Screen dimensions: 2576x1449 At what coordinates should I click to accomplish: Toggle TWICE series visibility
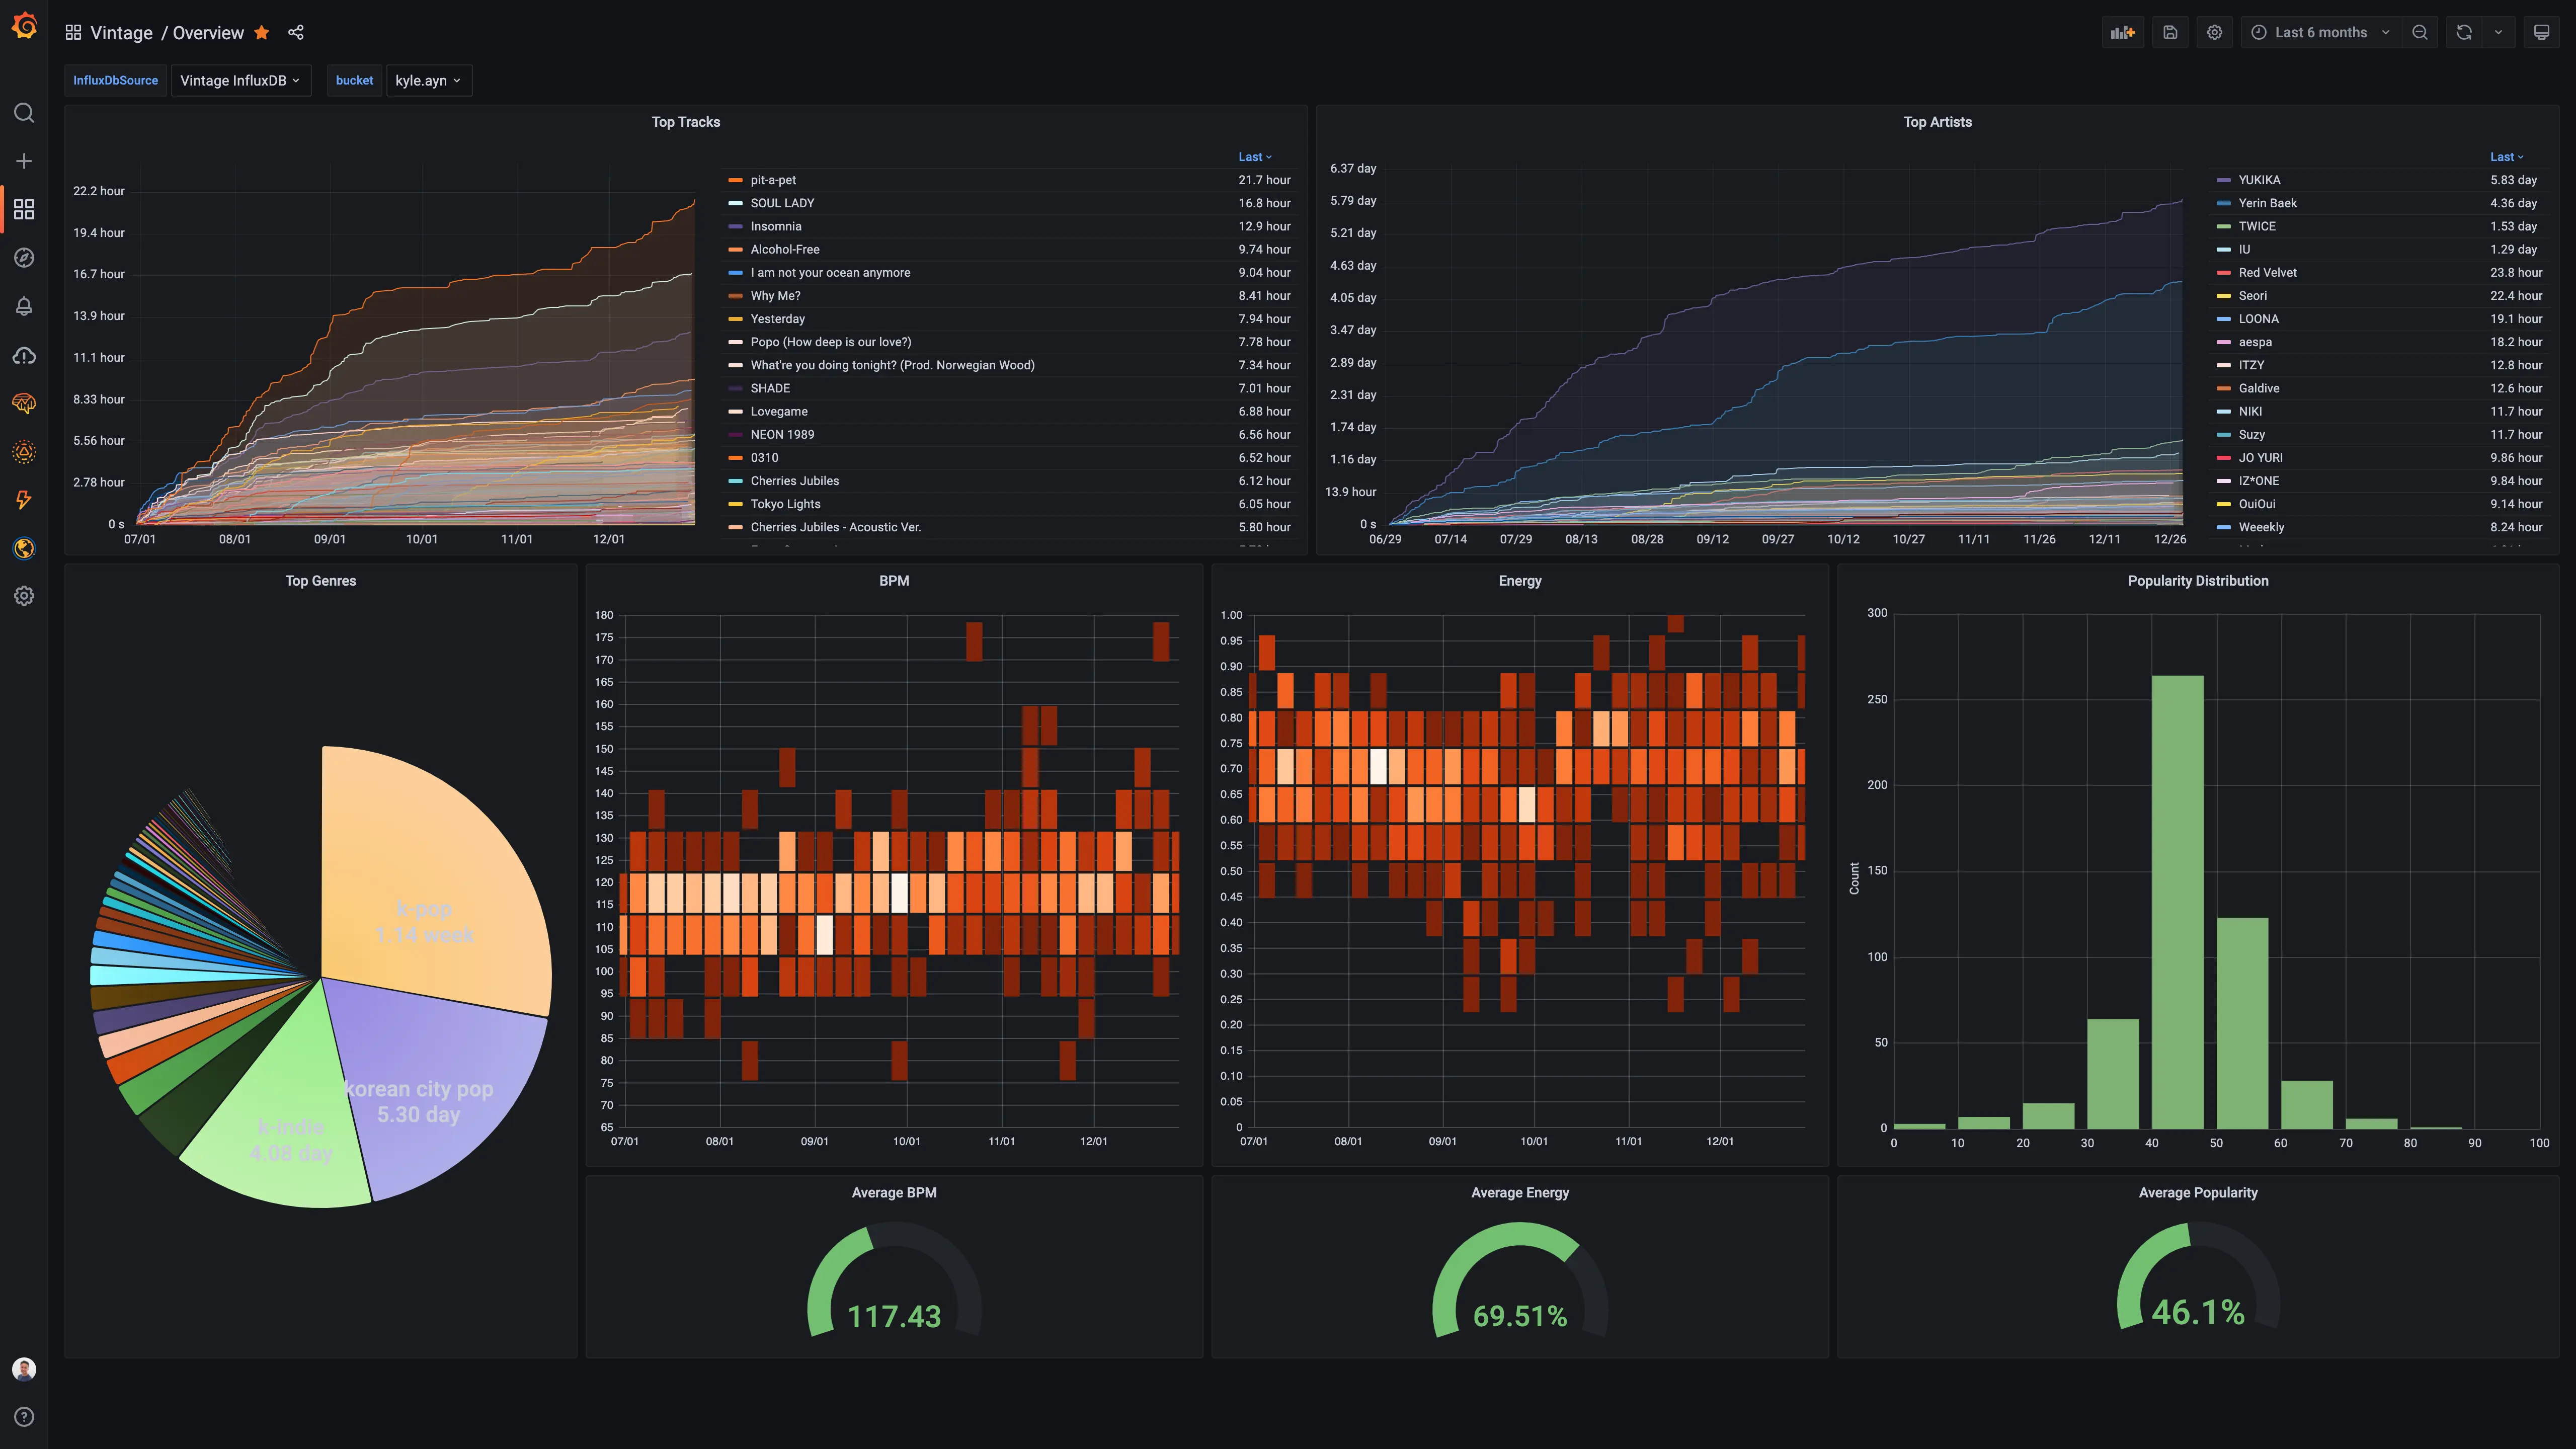point(2257,226)
